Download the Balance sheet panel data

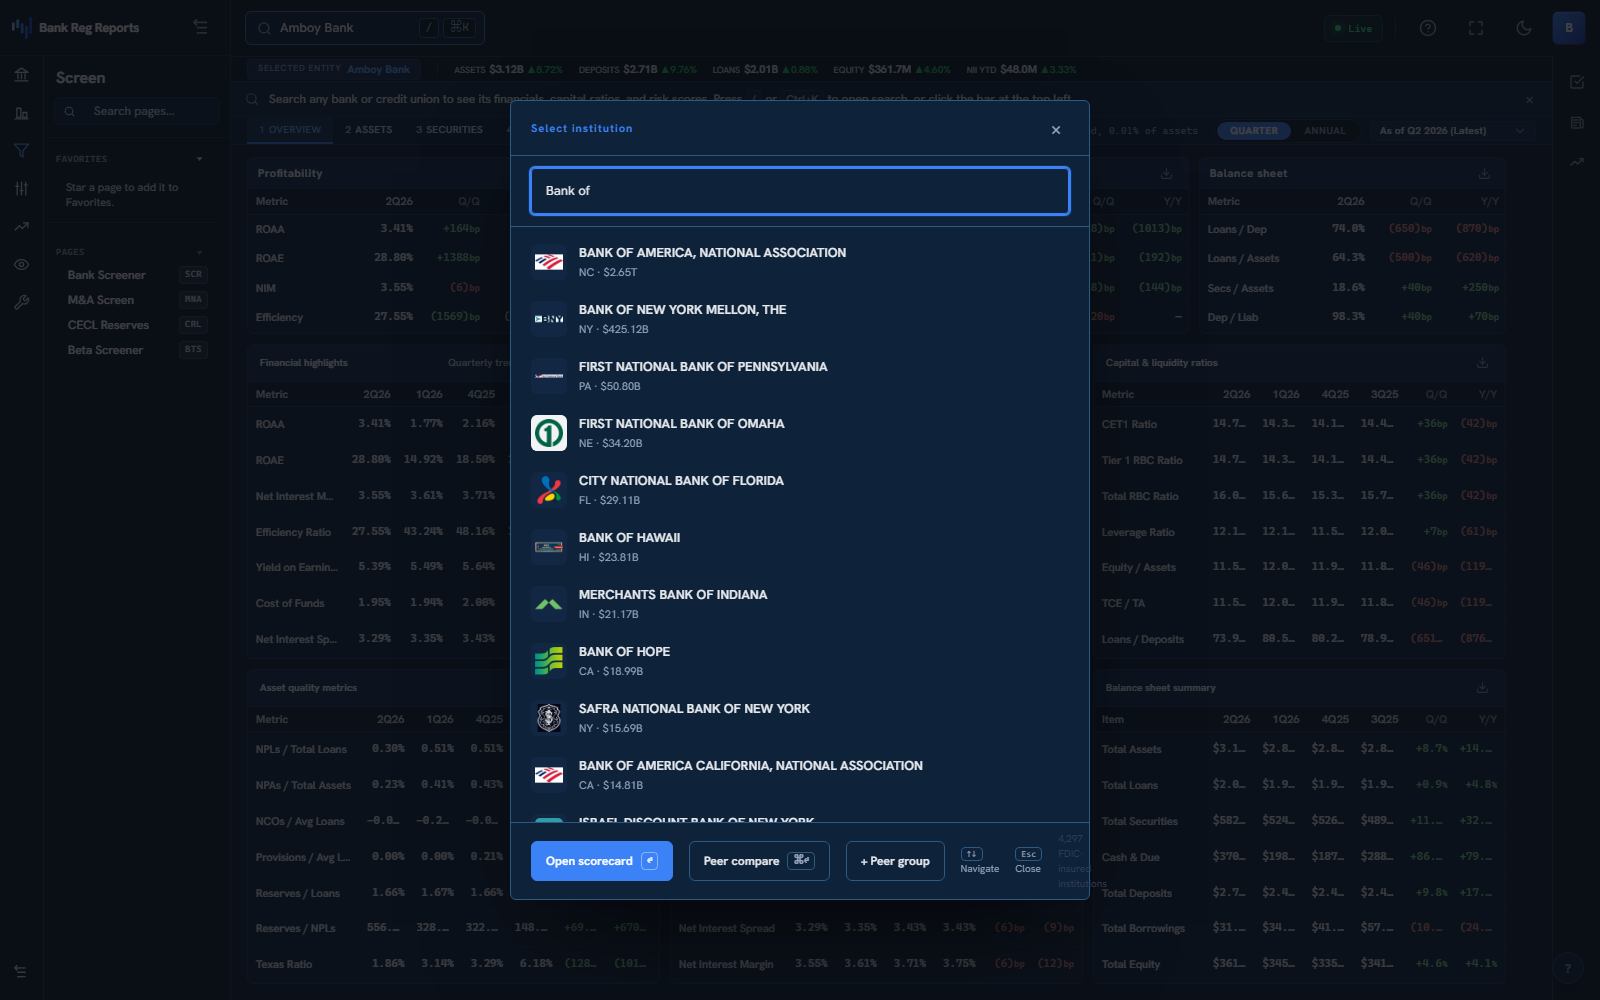point(1484,174)
